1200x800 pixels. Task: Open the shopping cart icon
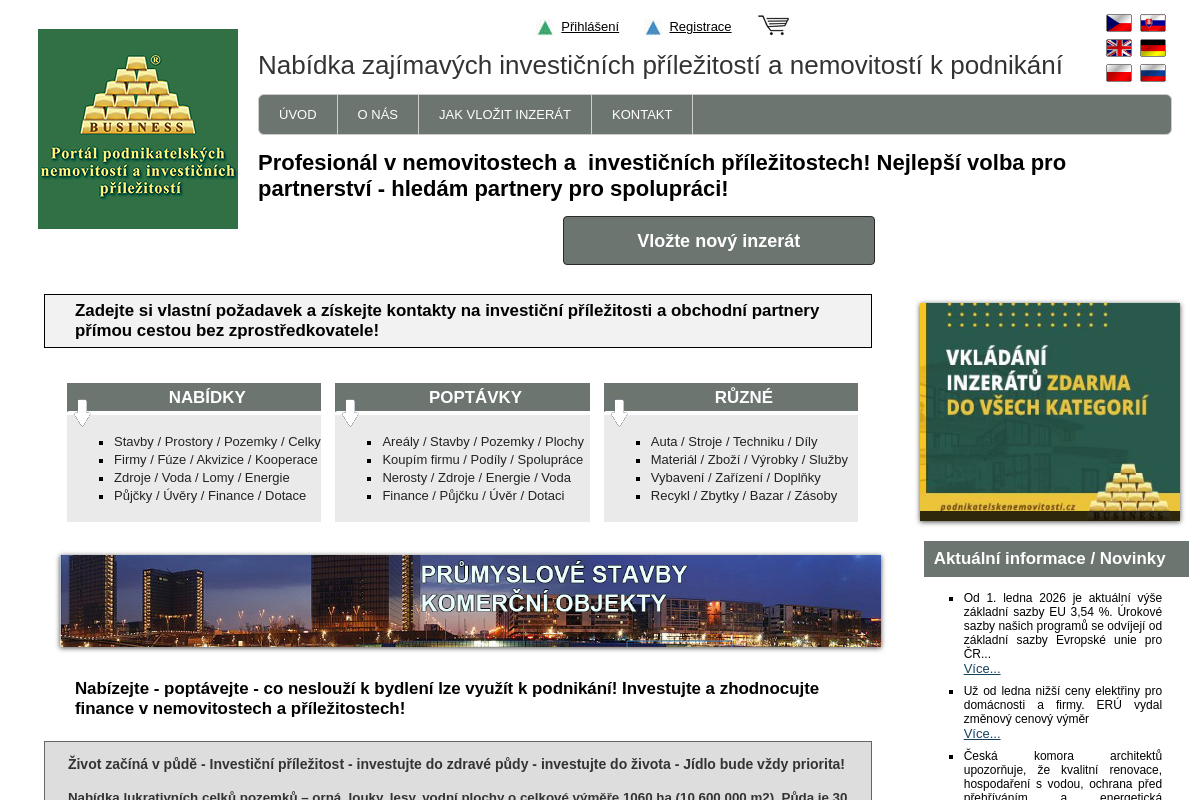(x=772, y=25)
